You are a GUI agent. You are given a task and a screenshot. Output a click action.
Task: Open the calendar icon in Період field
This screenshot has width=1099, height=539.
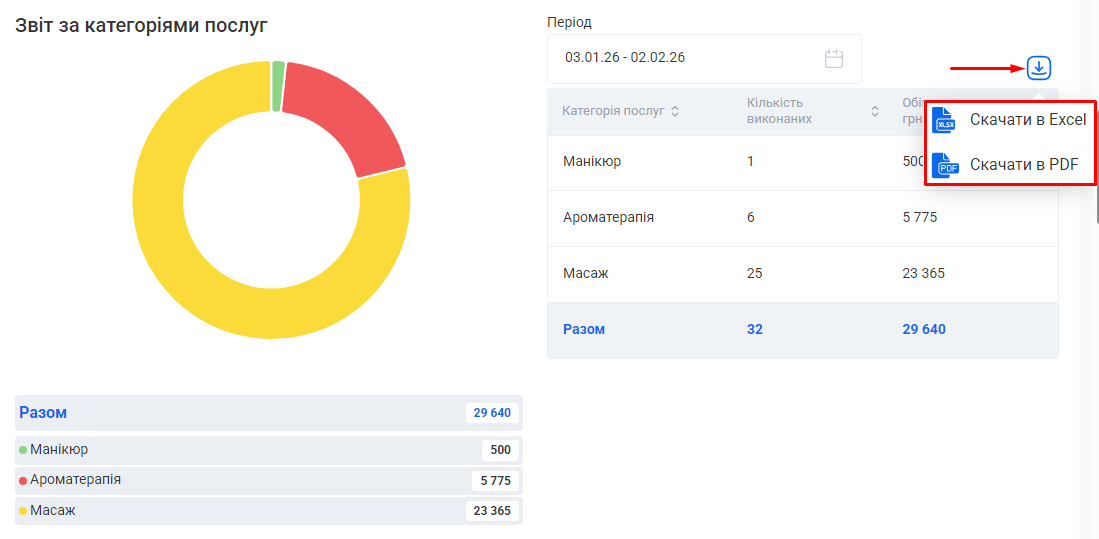[834, 58]
